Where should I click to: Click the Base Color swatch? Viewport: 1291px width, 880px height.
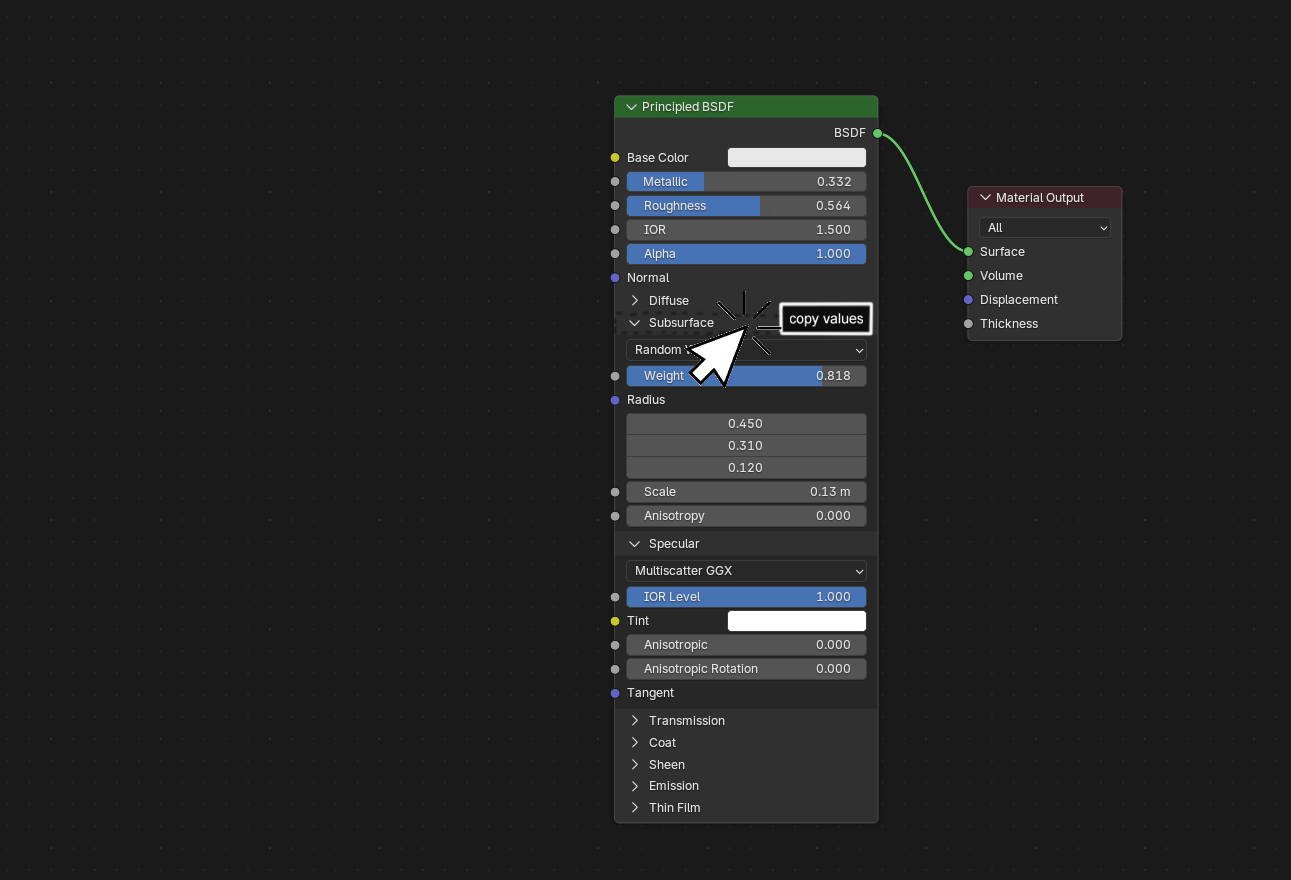(797, 158)
